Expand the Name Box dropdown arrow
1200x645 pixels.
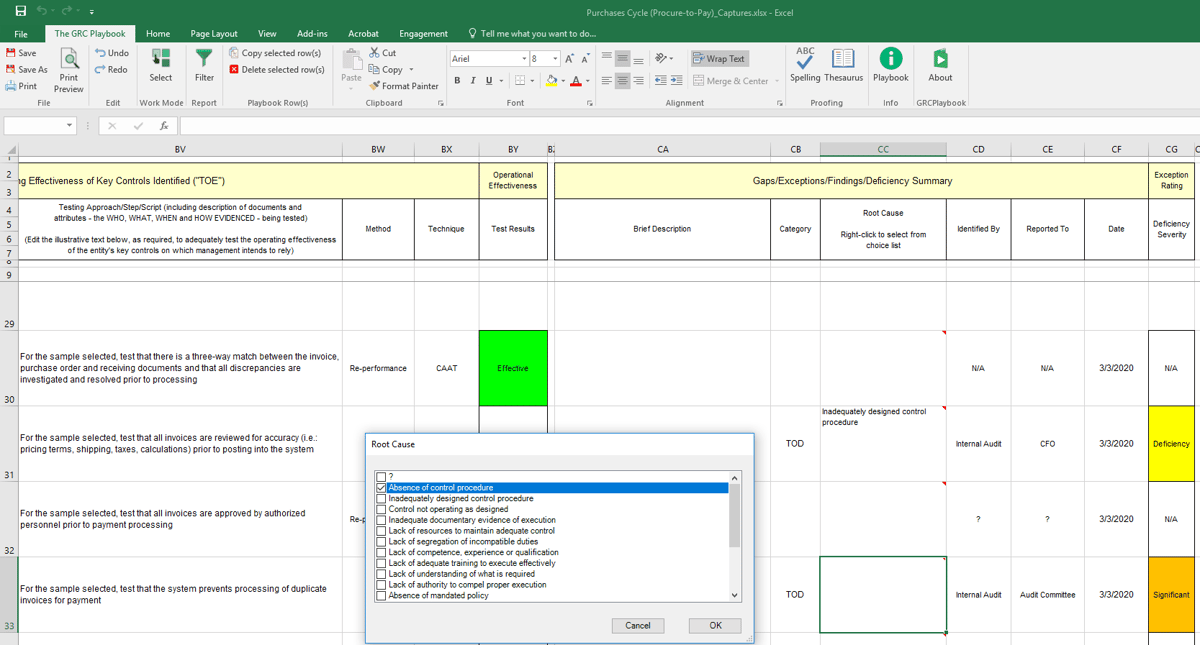pos(70,126)
